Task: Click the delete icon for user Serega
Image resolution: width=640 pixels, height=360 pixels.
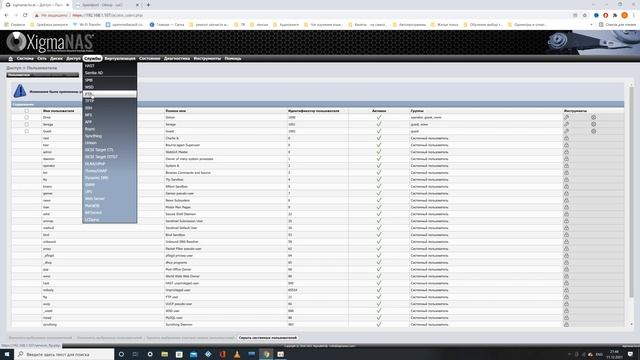Action: click(x=593, y=124)
